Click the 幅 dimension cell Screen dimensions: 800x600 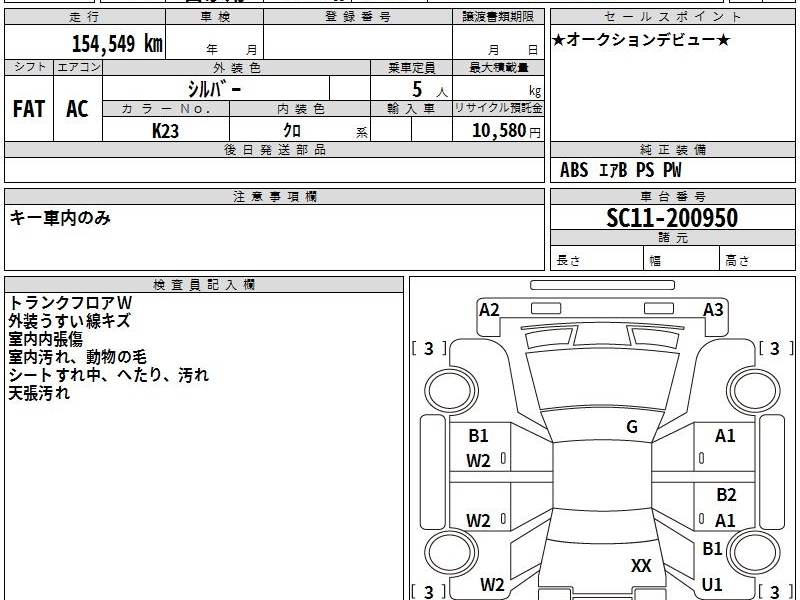tap(682, 258)
